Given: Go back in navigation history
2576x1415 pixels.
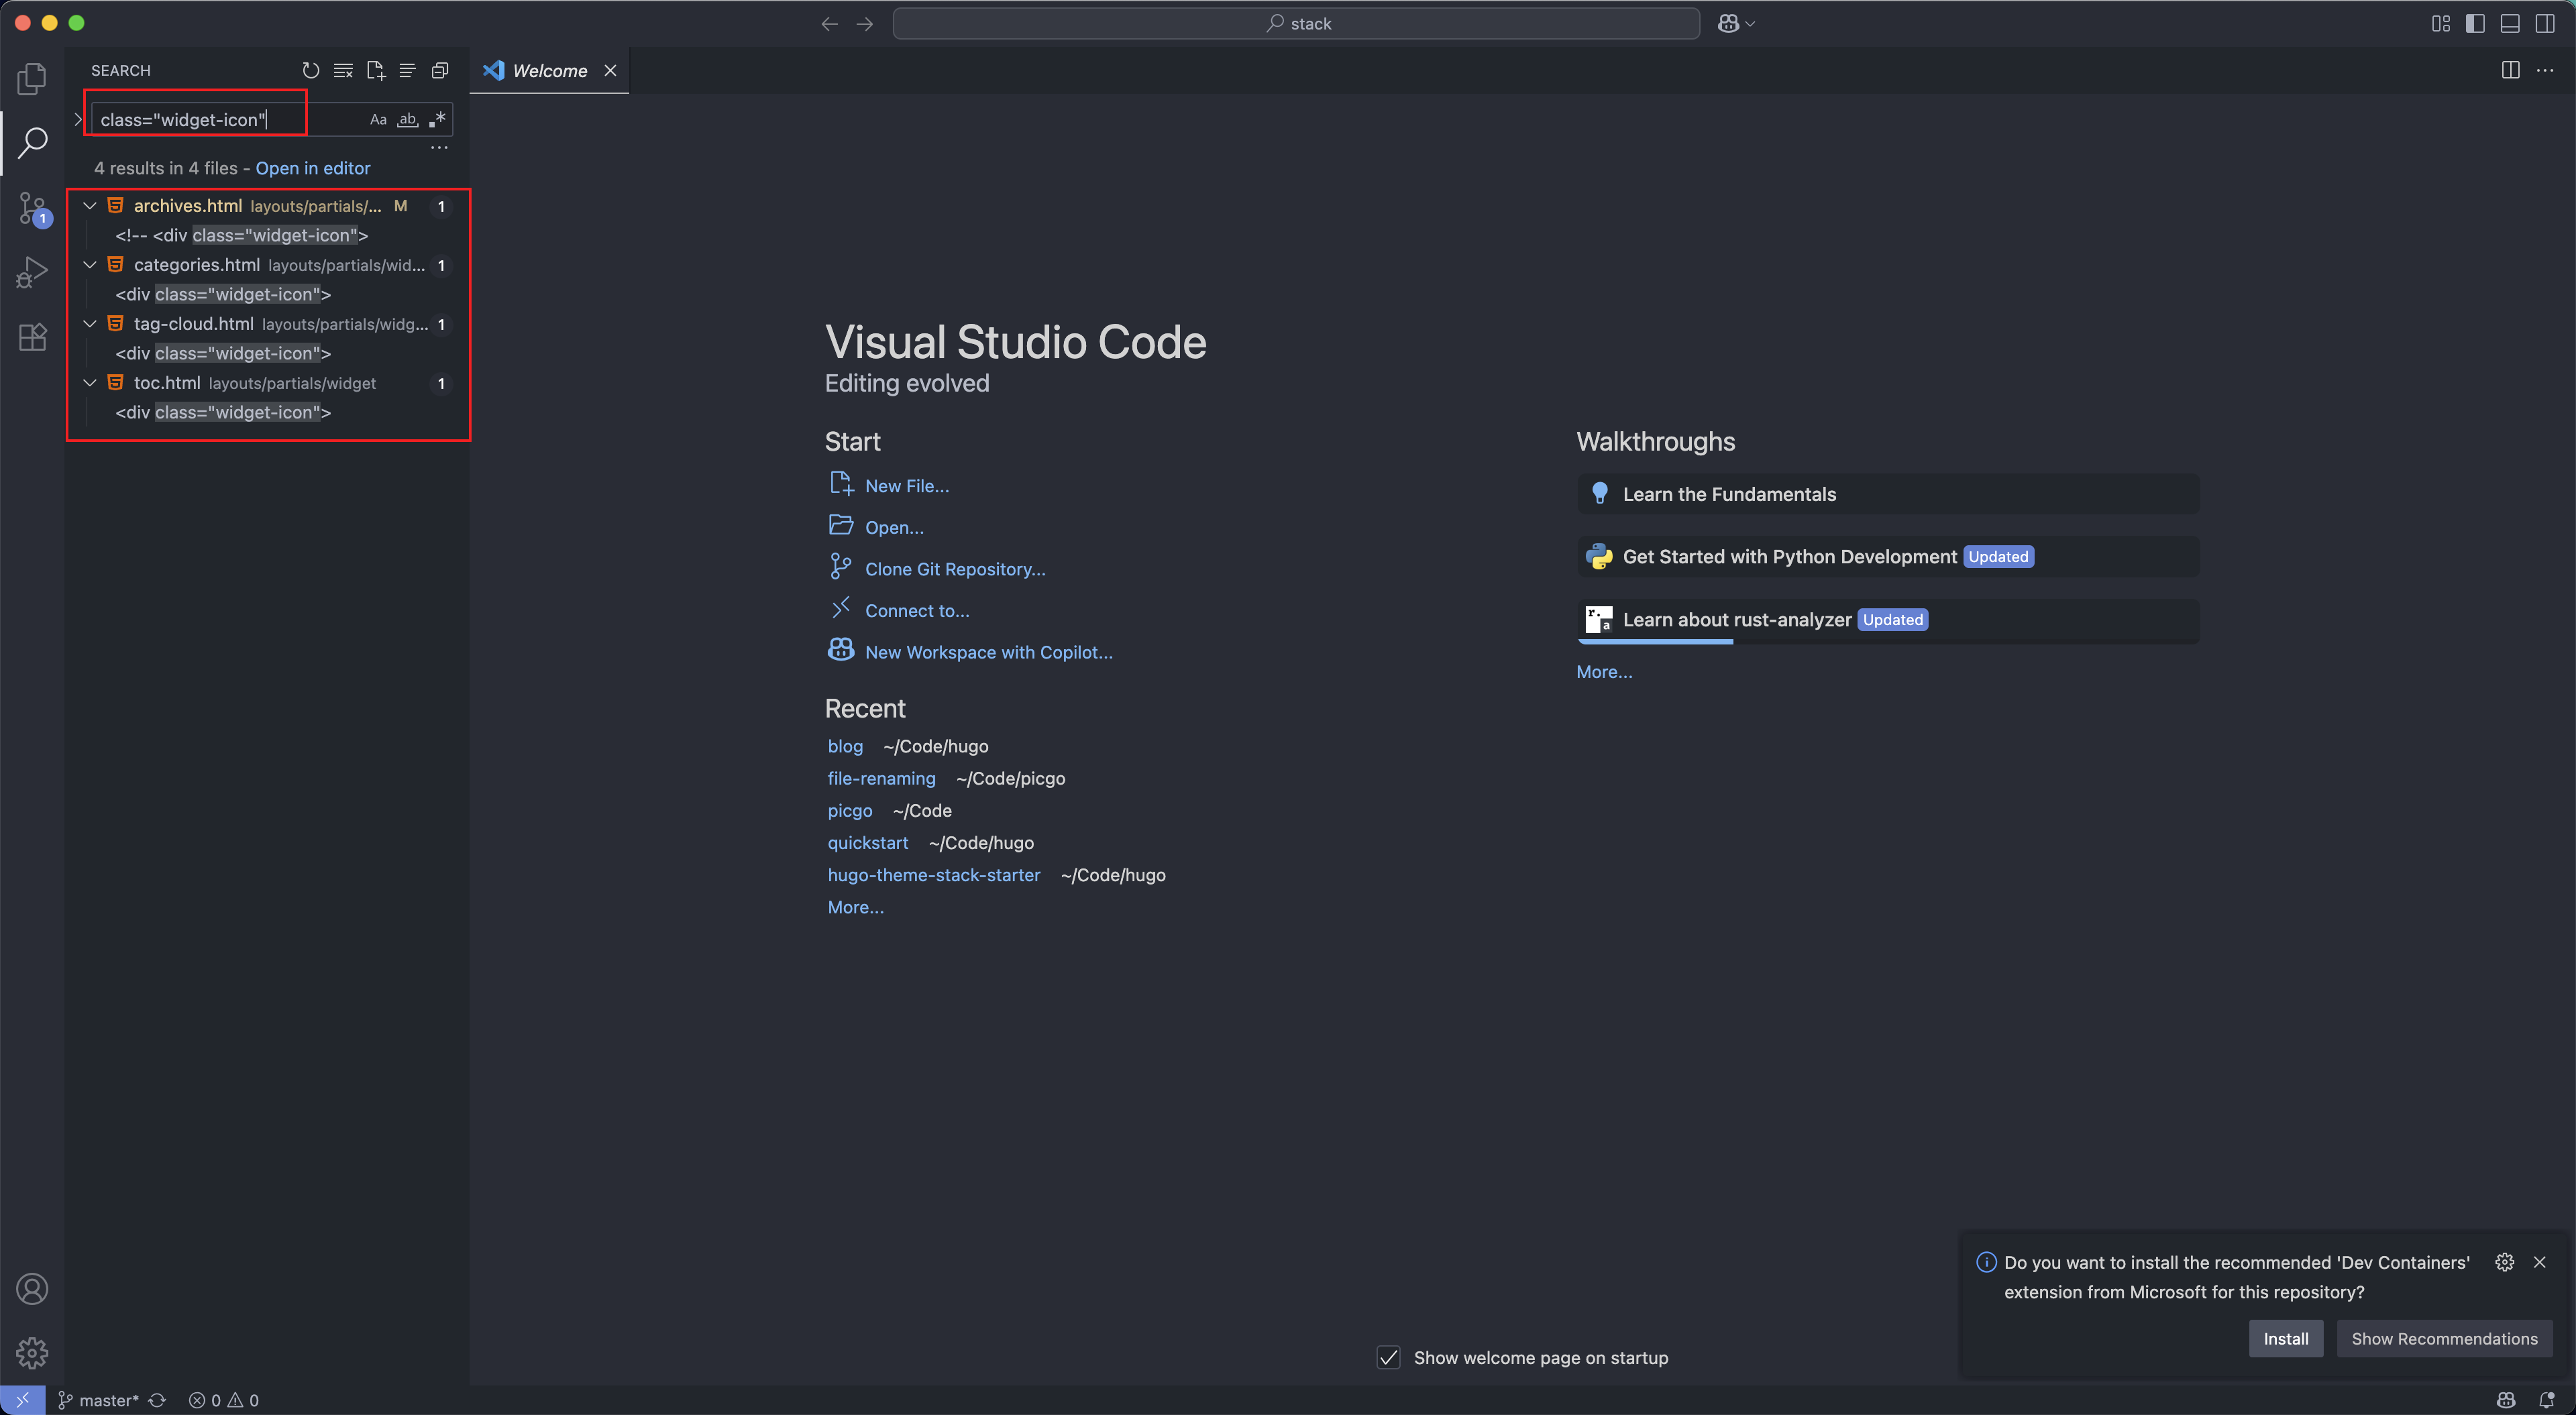Looking at the screenshot, I should coord(829,24).
